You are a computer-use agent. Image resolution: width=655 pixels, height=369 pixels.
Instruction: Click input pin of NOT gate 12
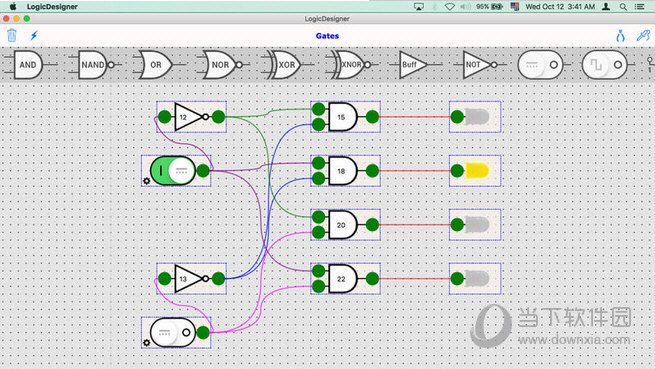click(165, 117)
